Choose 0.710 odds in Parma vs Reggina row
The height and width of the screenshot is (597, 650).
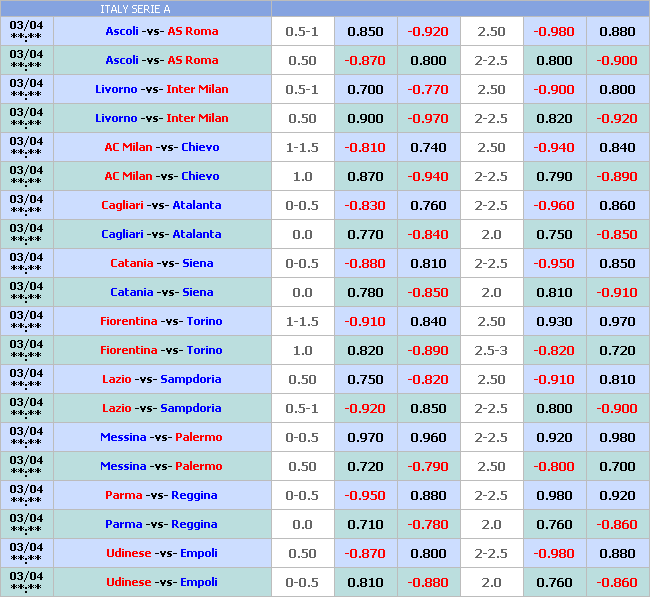365,524
